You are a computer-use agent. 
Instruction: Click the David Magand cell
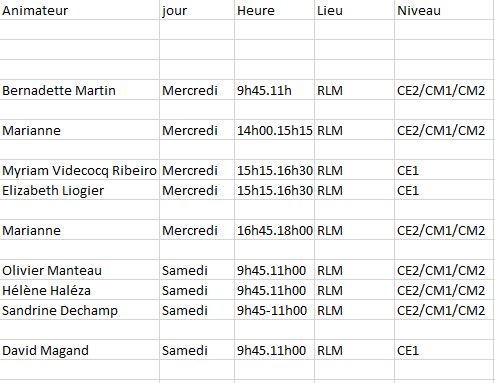coord(80,350)
